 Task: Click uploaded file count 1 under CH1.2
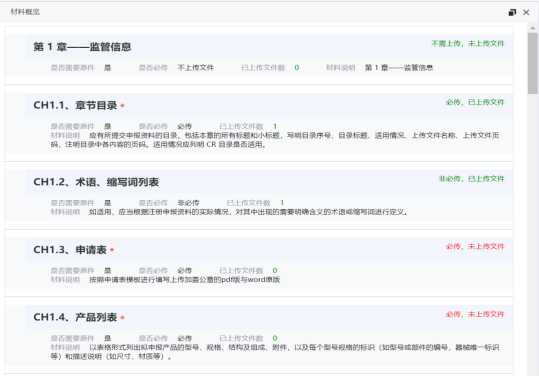tap(282, 203)
